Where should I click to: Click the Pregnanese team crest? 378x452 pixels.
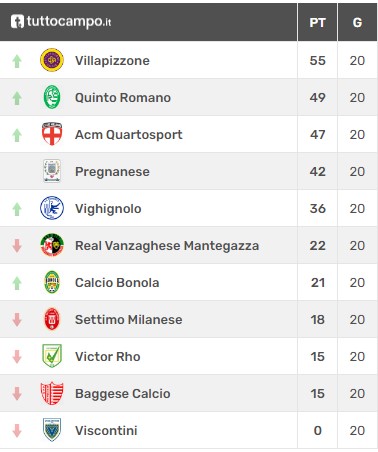(52, 171)
